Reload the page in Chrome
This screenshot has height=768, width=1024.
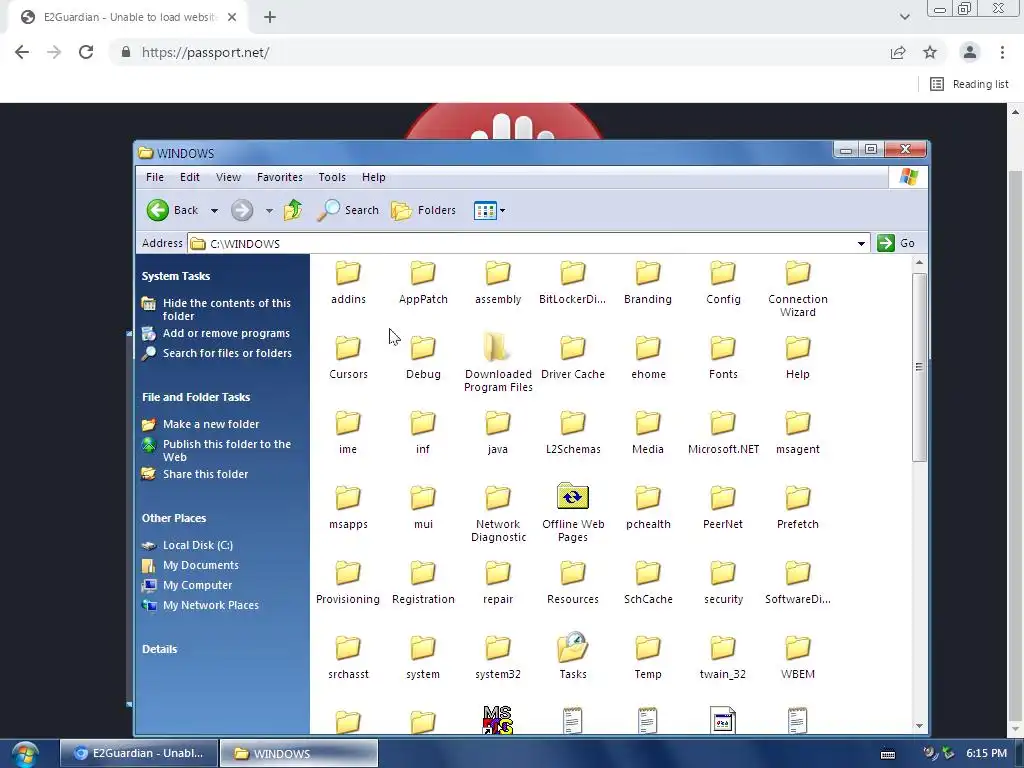pos(86,52)
